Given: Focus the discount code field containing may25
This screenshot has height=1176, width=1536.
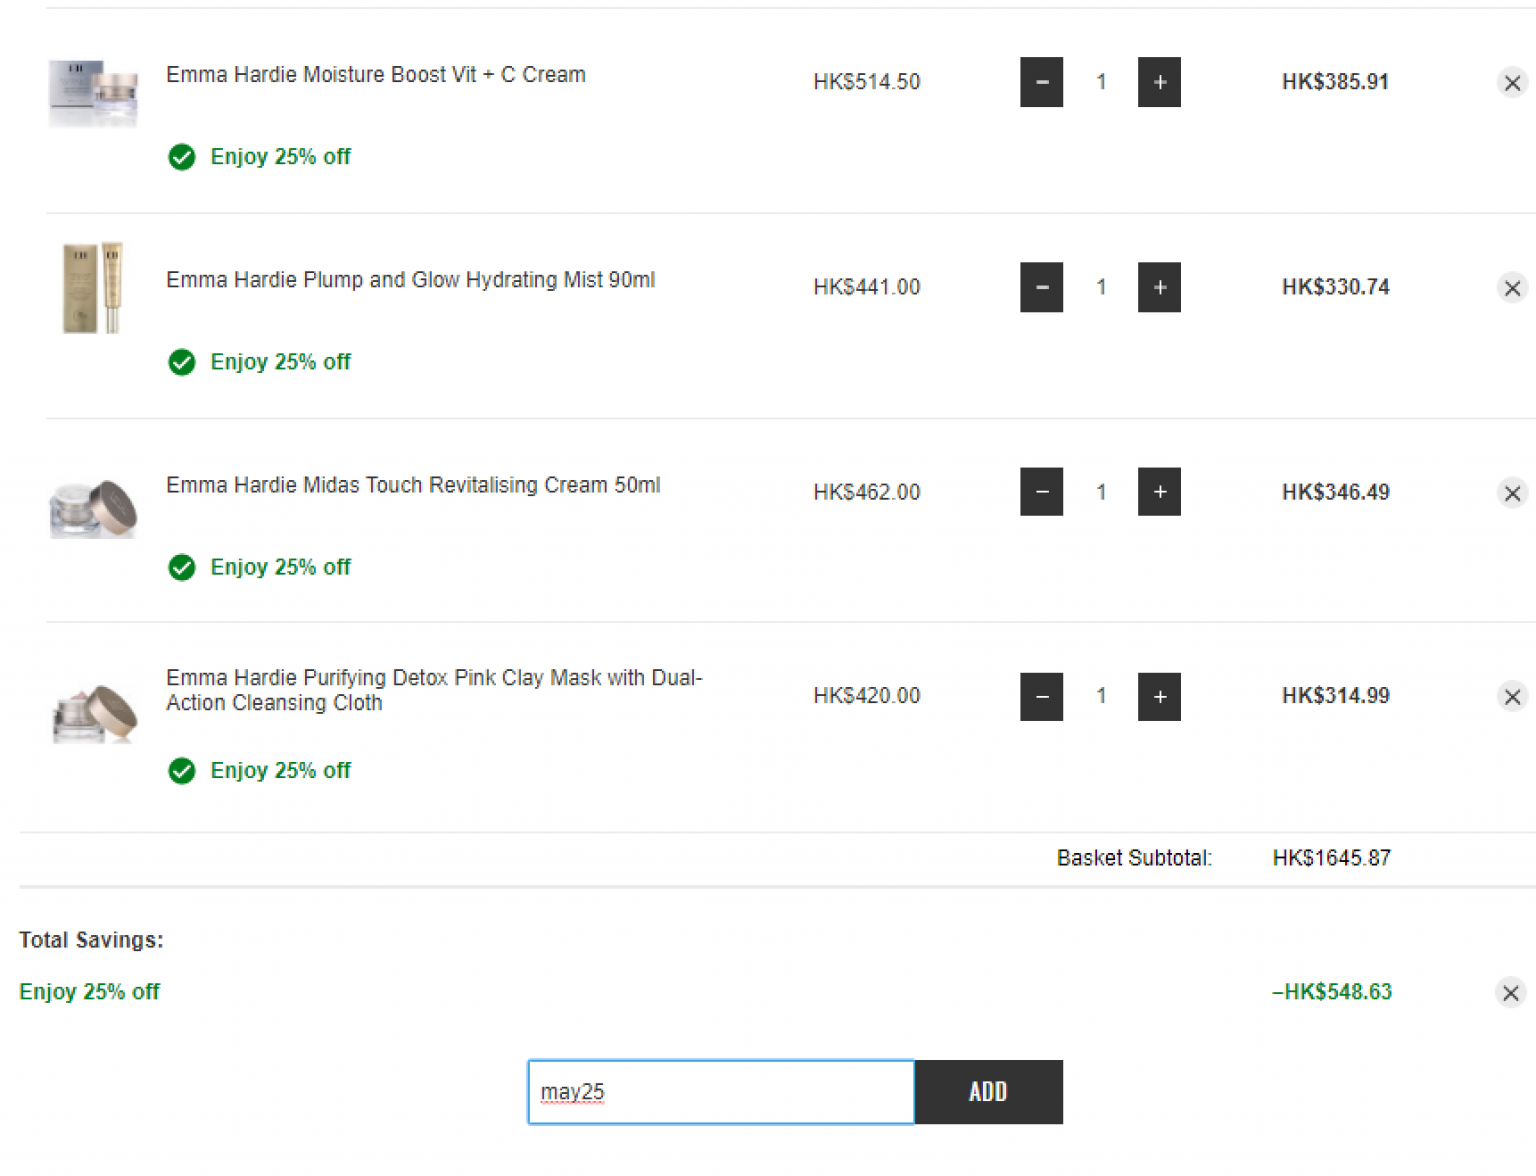Looking at the screenshot, I should tap(720, 1092).
